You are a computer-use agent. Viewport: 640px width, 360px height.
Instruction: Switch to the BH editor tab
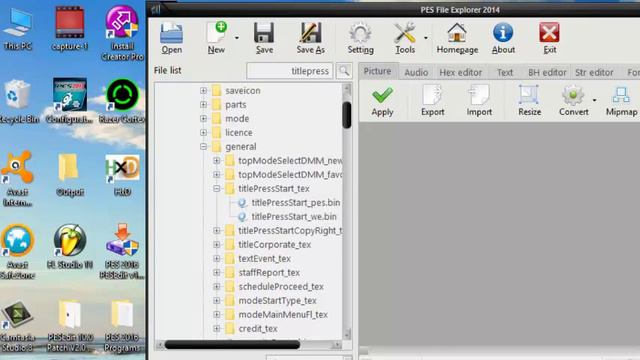[x=547, y=72]
